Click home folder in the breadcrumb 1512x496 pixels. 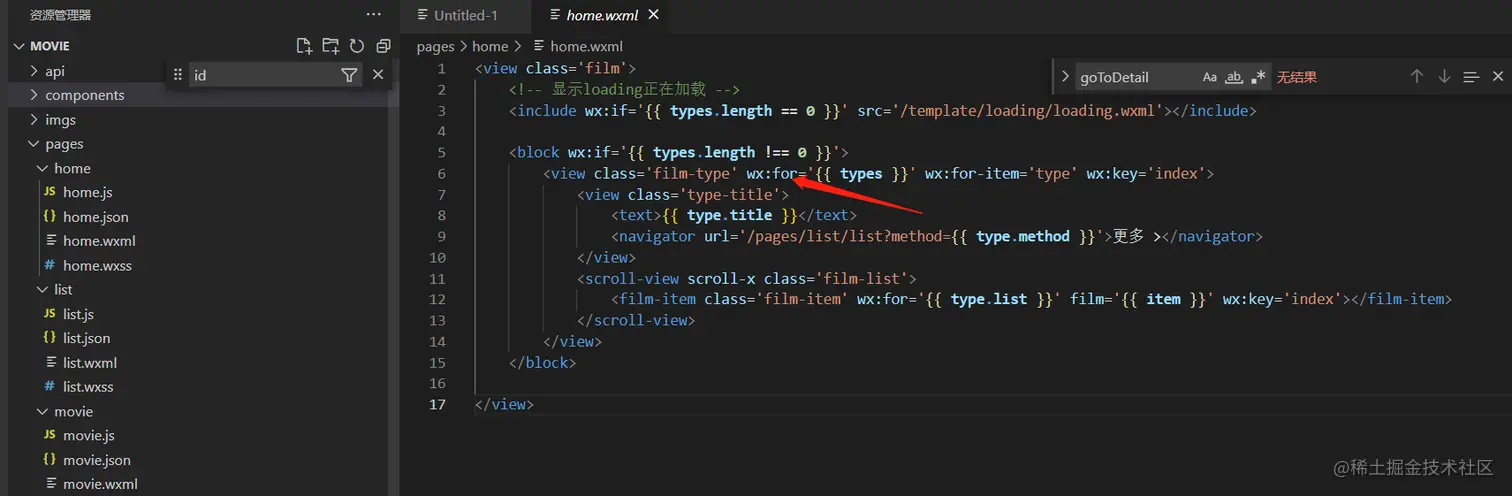[490, 46]
